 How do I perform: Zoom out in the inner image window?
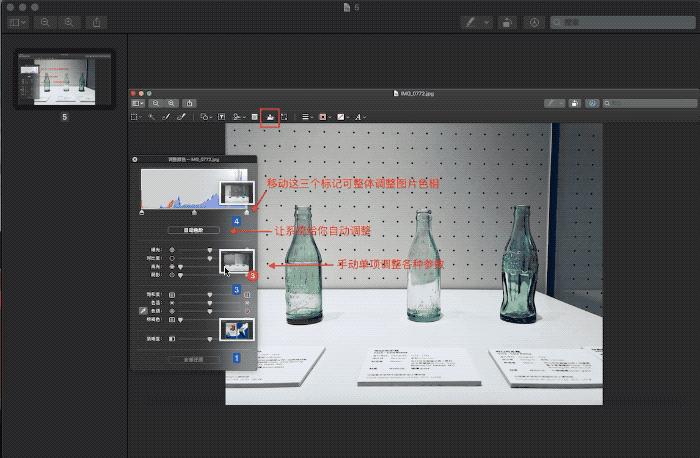(x=158, y=102)
